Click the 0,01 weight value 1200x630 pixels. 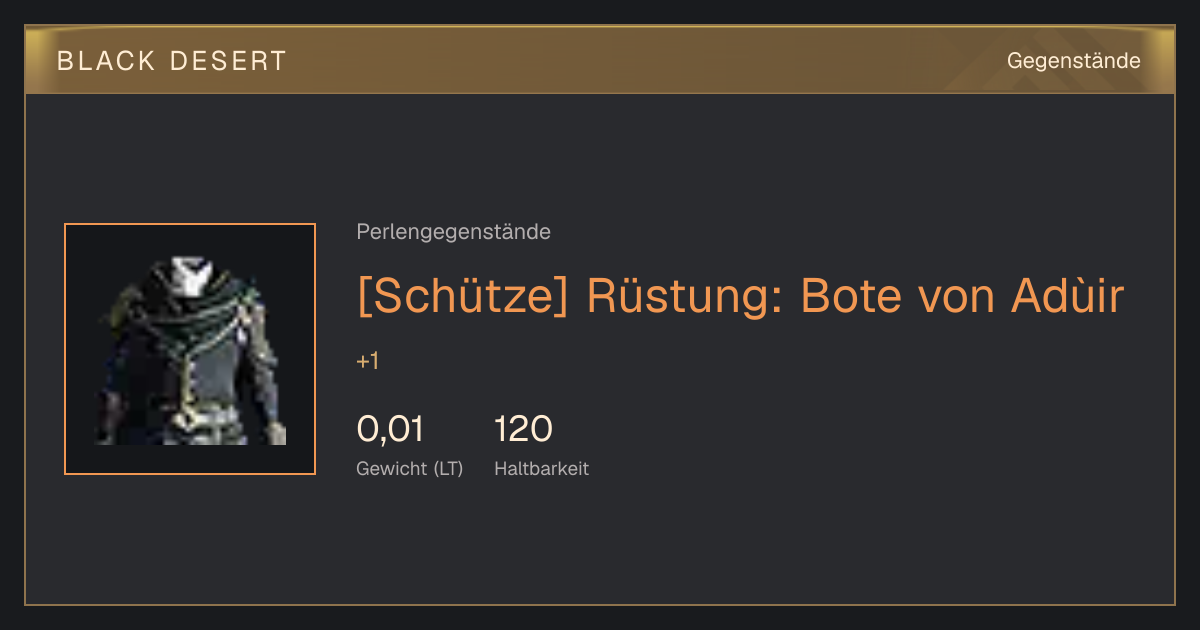coord(390,429)
